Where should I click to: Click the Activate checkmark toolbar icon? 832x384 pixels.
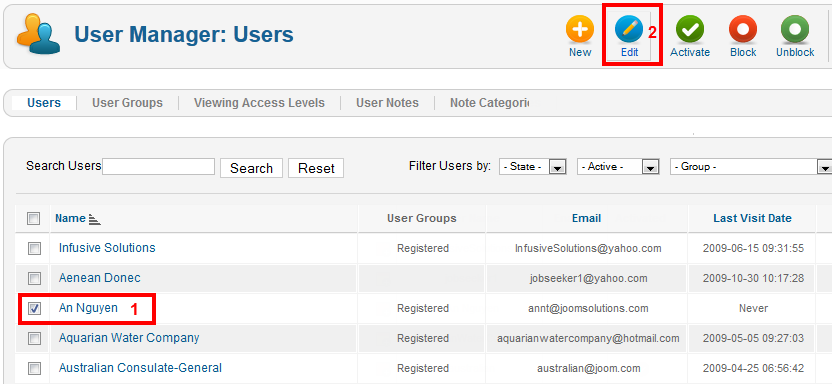[x=690, y=29]
